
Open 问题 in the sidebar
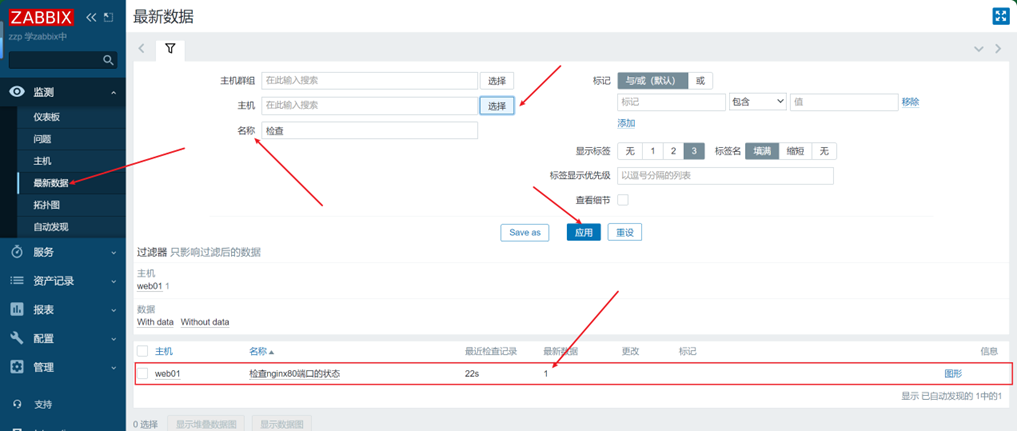42,139
